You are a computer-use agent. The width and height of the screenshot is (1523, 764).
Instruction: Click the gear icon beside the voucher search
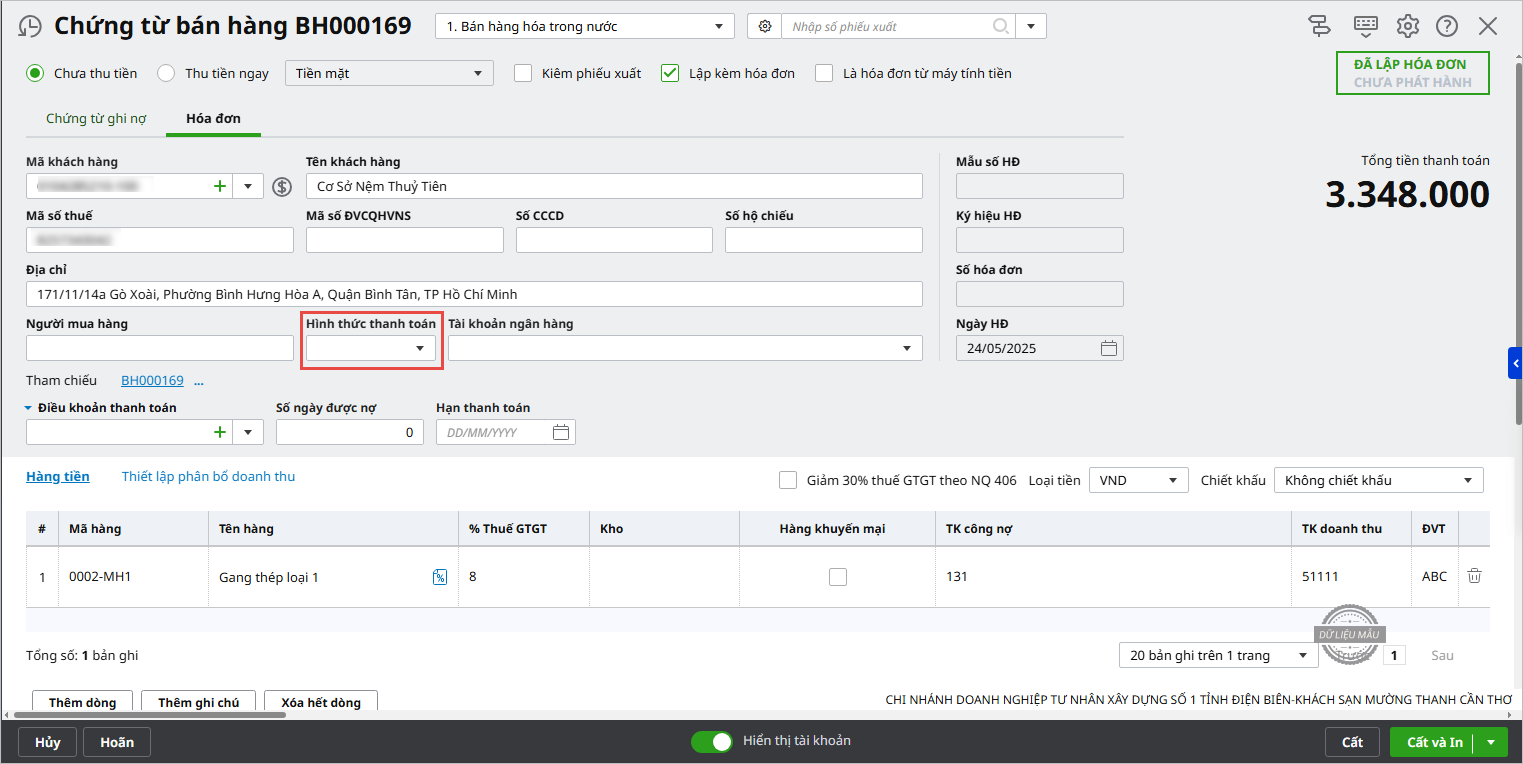pyautogui.click(x=765, y=26)
